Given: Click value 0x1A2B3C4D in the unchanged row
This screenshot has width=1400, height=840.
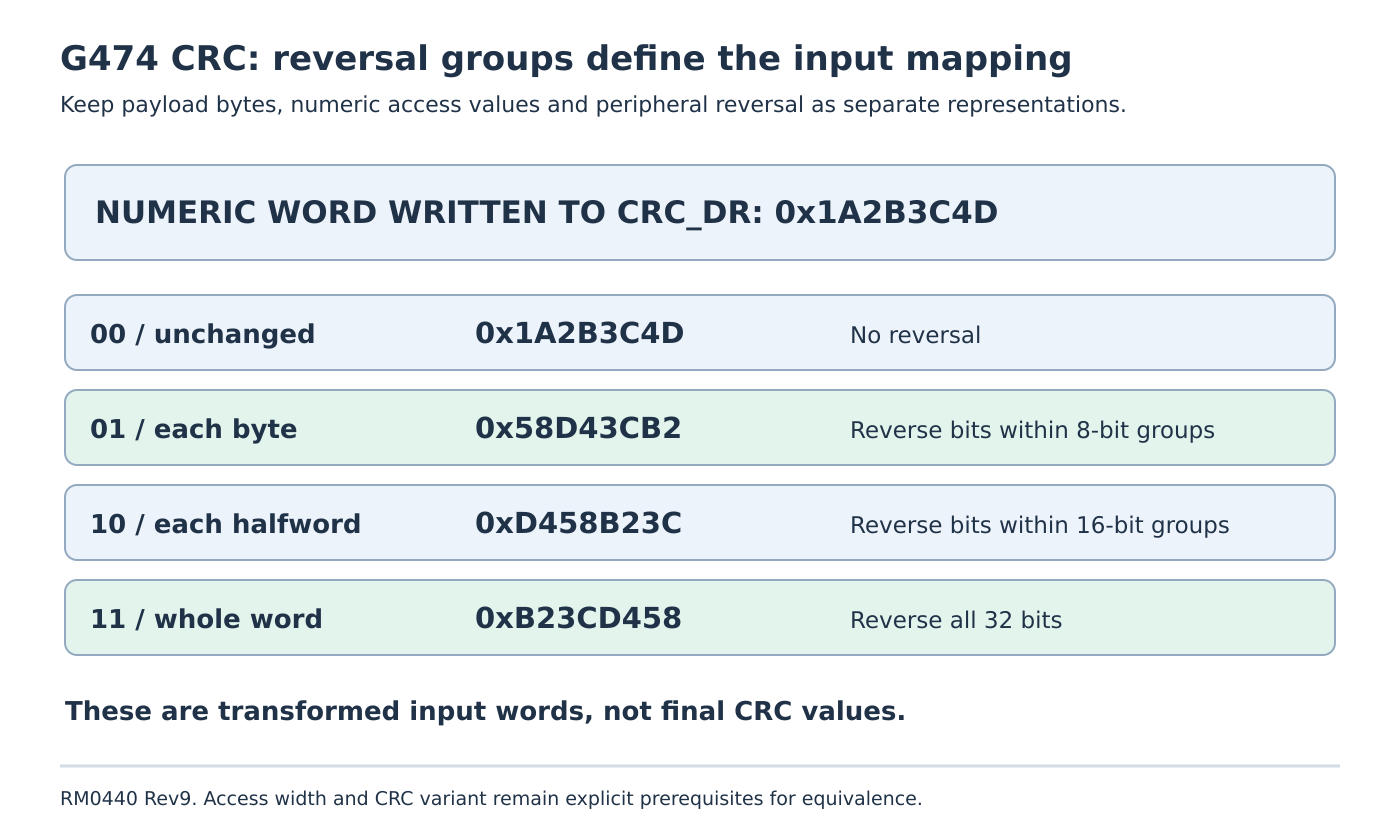Looking at the screenshot, I should click(x=579, y=333).
